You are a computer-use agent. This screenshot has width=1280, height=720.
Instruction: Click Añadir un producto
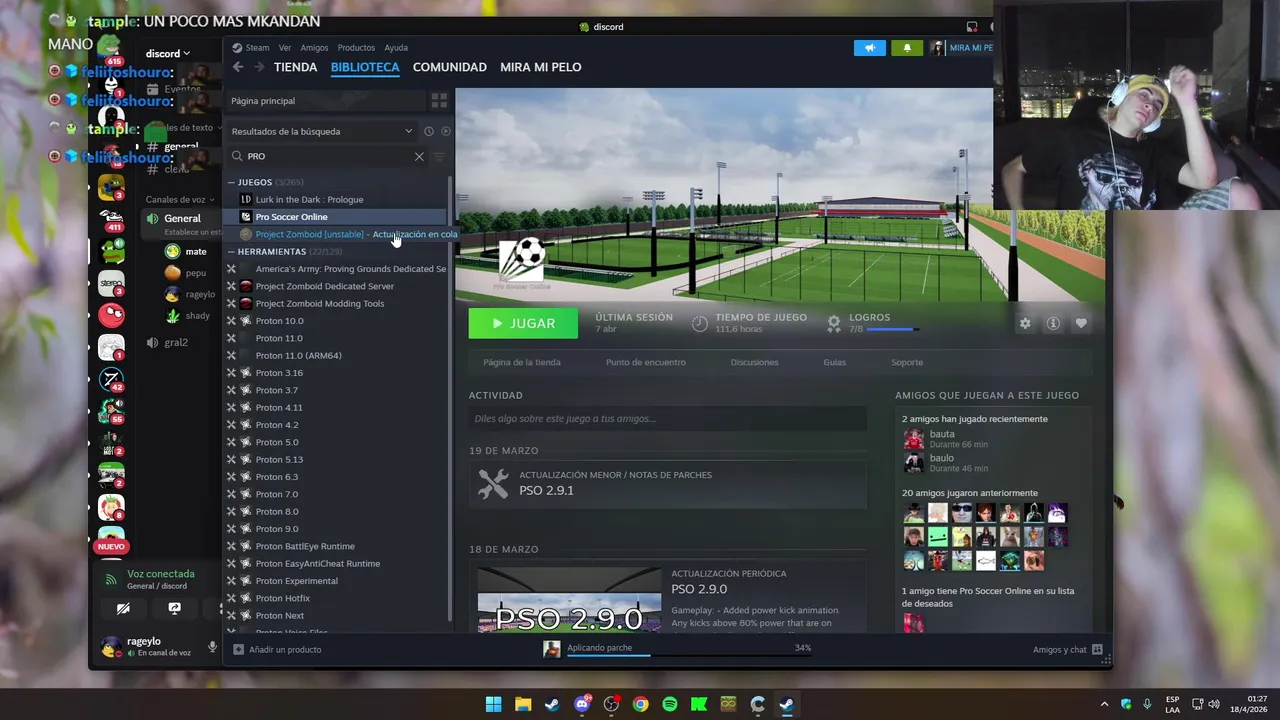277,650
